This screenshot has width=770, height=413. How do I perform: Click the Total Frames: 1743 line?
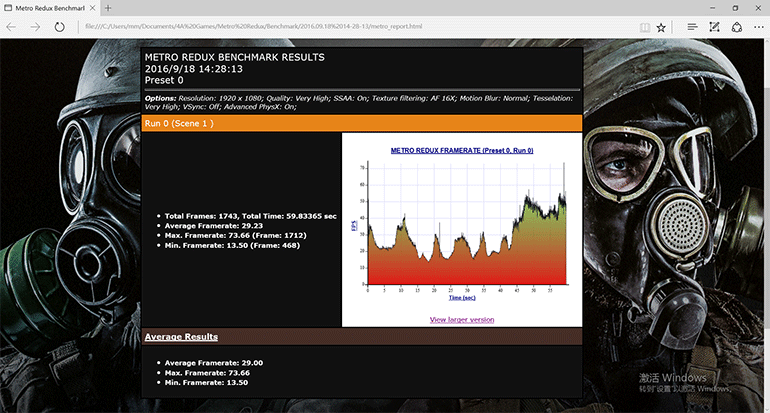point(250,216)
